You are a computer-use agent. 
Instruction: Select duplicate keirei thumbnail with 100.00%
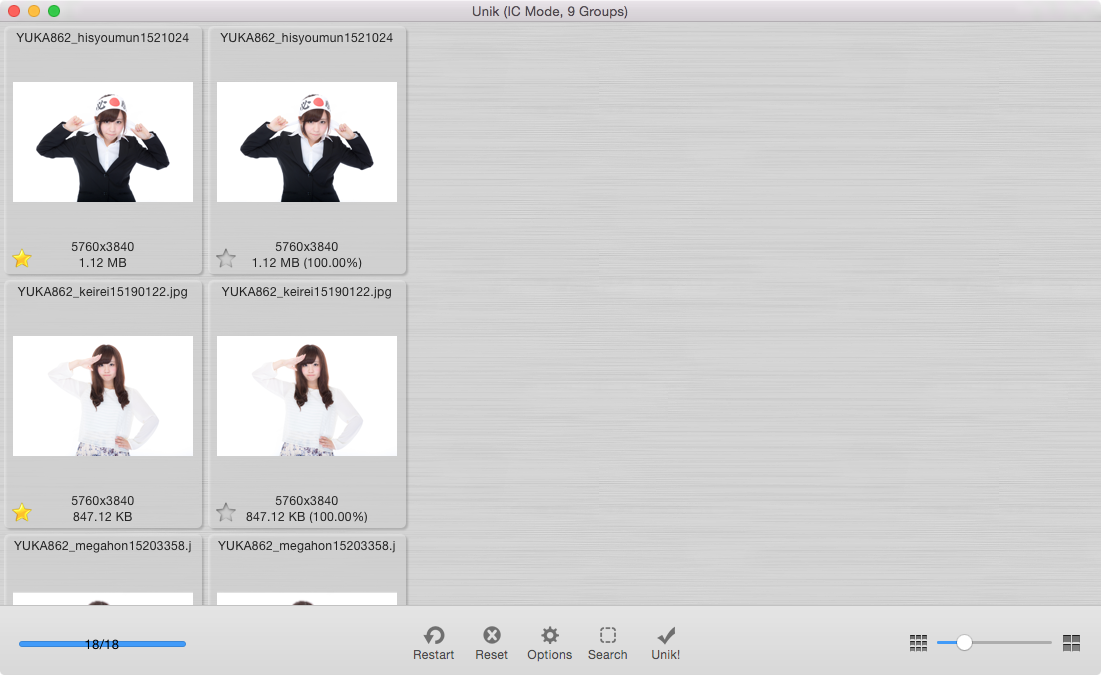tap(307, 396)
